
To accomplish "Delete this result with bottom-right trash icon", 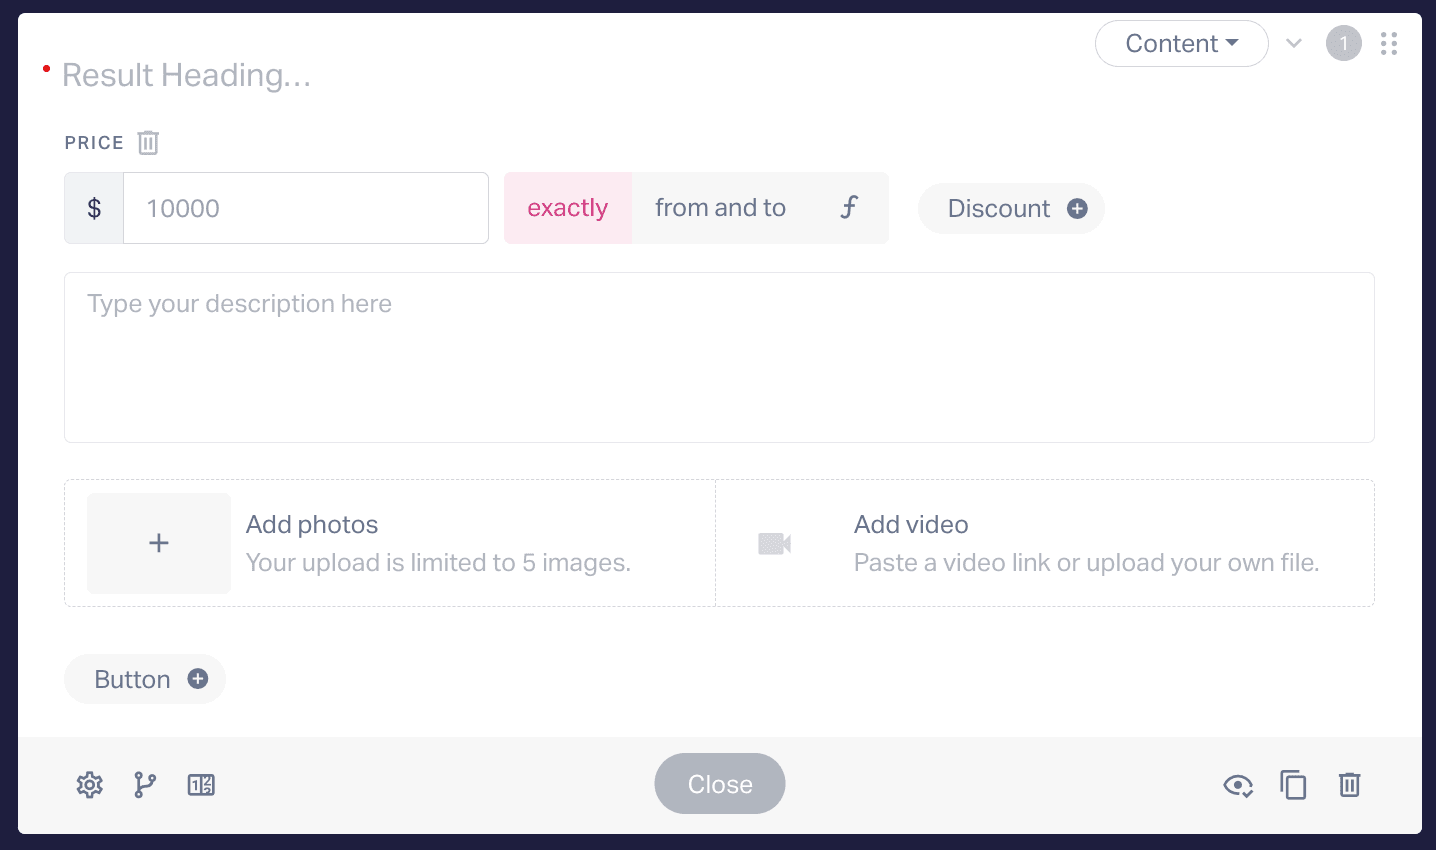I will click(1349, 785).
